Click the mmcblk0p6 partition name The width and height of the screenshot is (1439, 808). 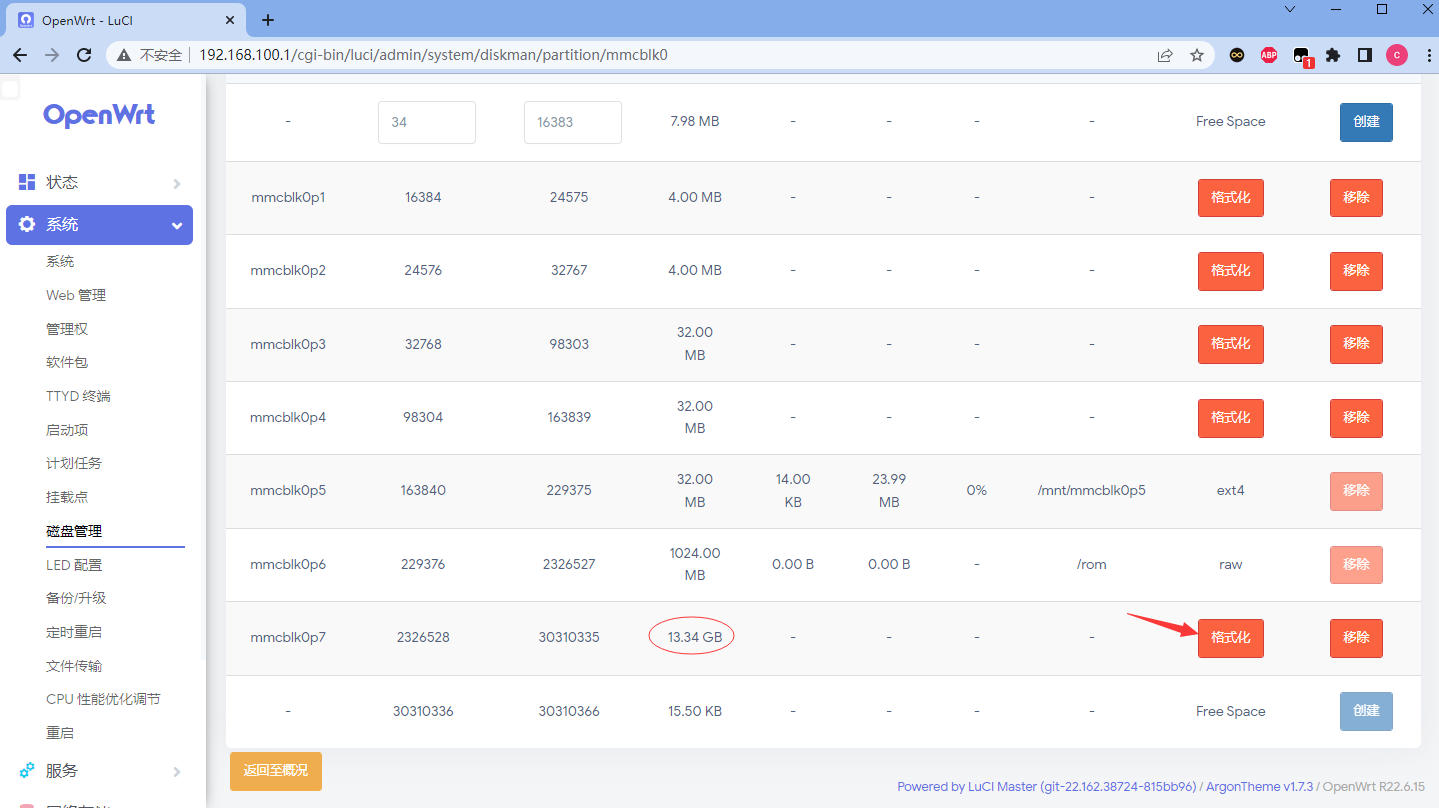288,564
